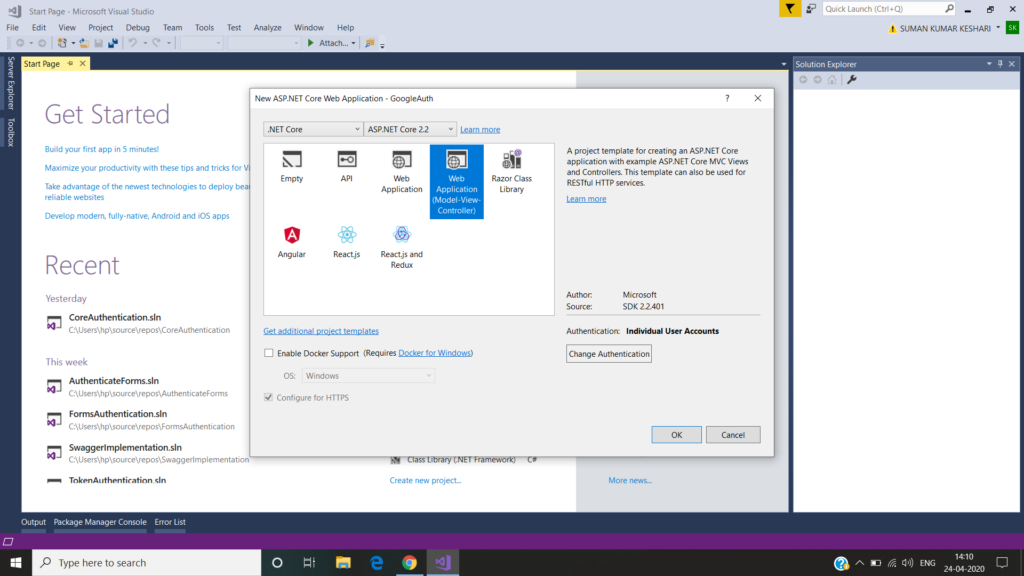Open the Analyze menu
Screen dimensions: 1024x576
(267, 27)
